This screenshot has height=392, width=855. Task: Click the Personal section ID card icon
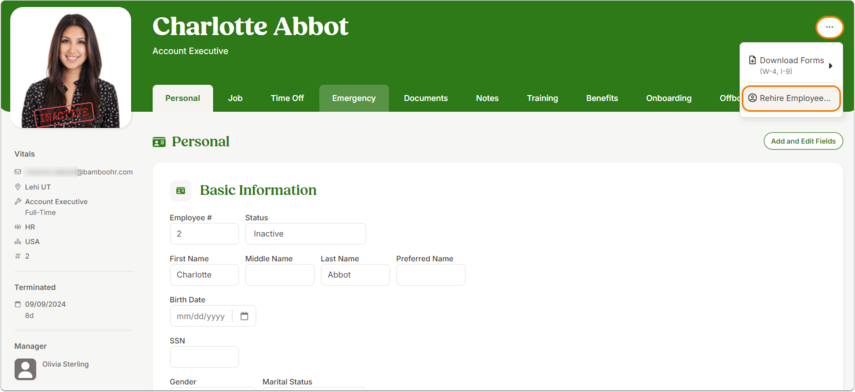click(159, 142)
